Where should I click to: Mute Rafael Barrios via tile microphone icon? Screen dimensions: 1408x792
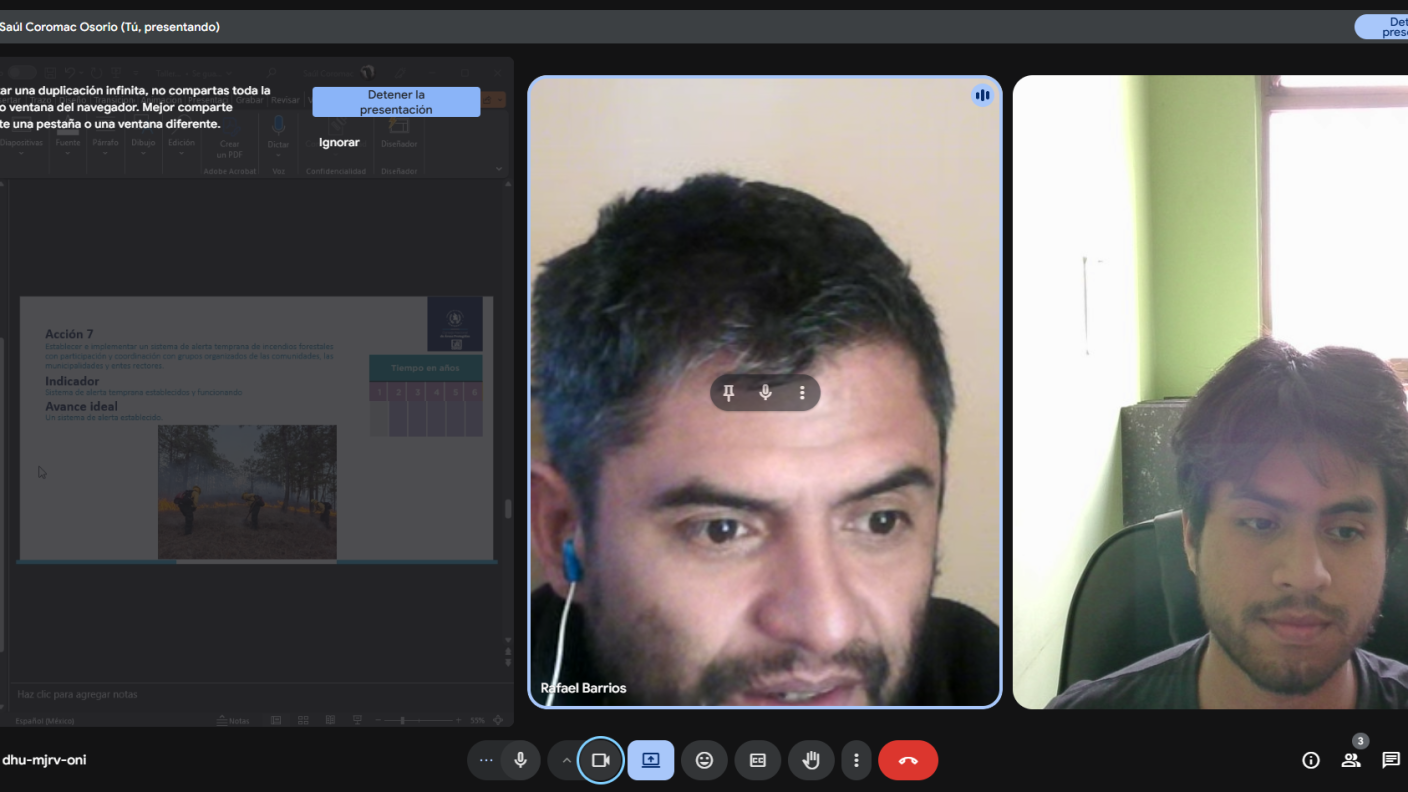765,393
